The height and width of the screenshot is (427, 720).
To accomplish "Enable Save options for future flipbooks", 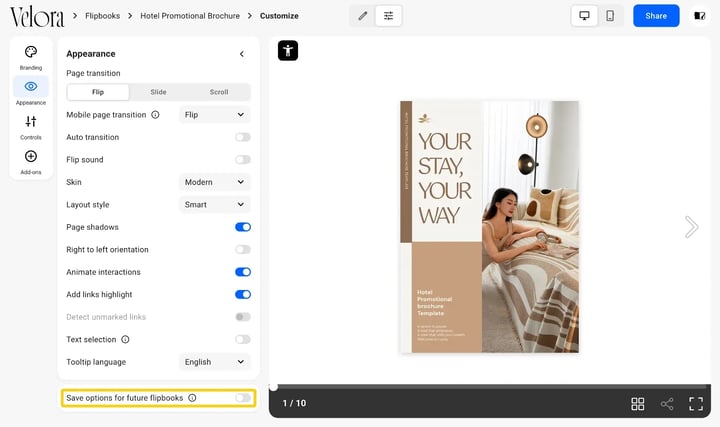I will 243,398.
